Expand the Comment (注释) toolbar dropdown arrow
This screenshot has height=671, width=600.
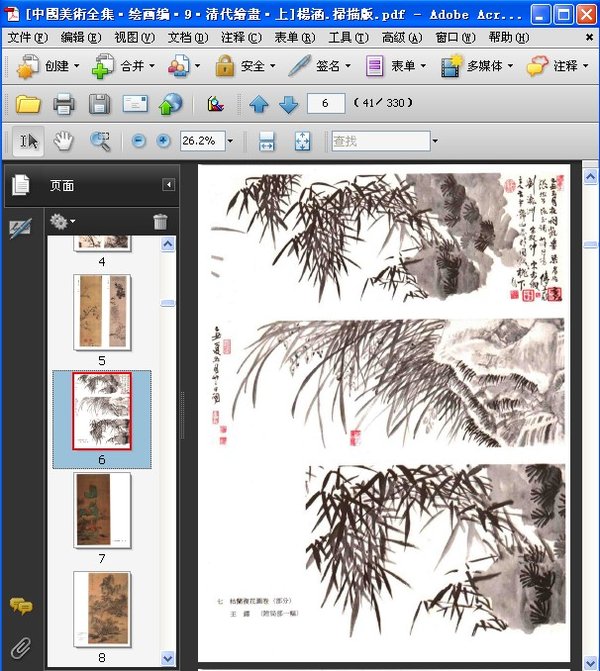click(586, 66)
